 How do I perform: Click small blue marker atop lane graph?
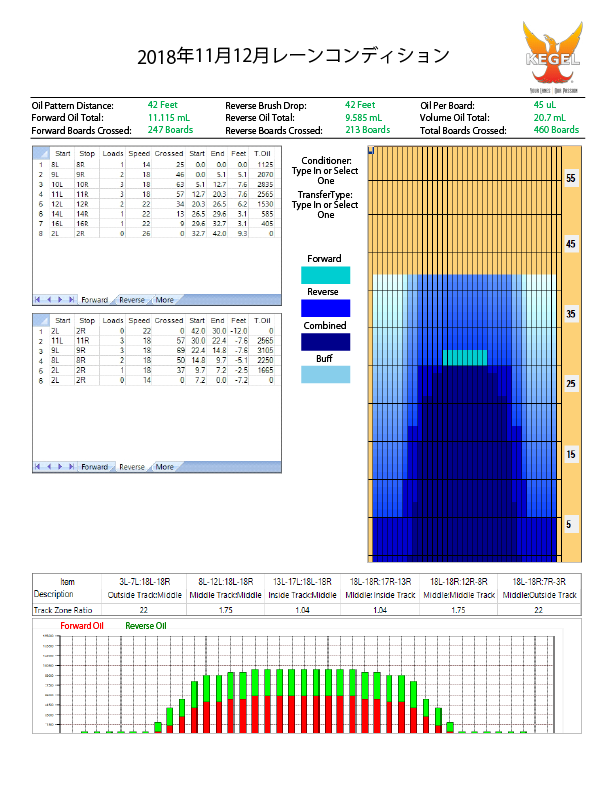click(x=371, y=150)
